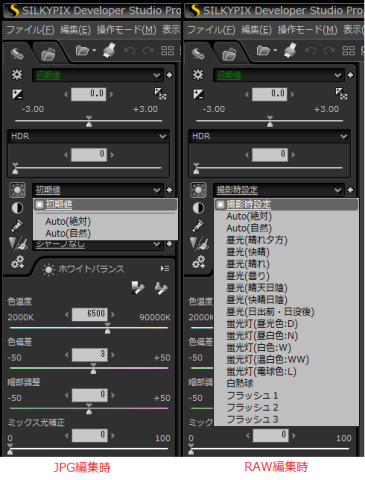Viewport: 365px width, 480px height.
Task: Open the File menu in right RAW window
Action: coord(211,30)
